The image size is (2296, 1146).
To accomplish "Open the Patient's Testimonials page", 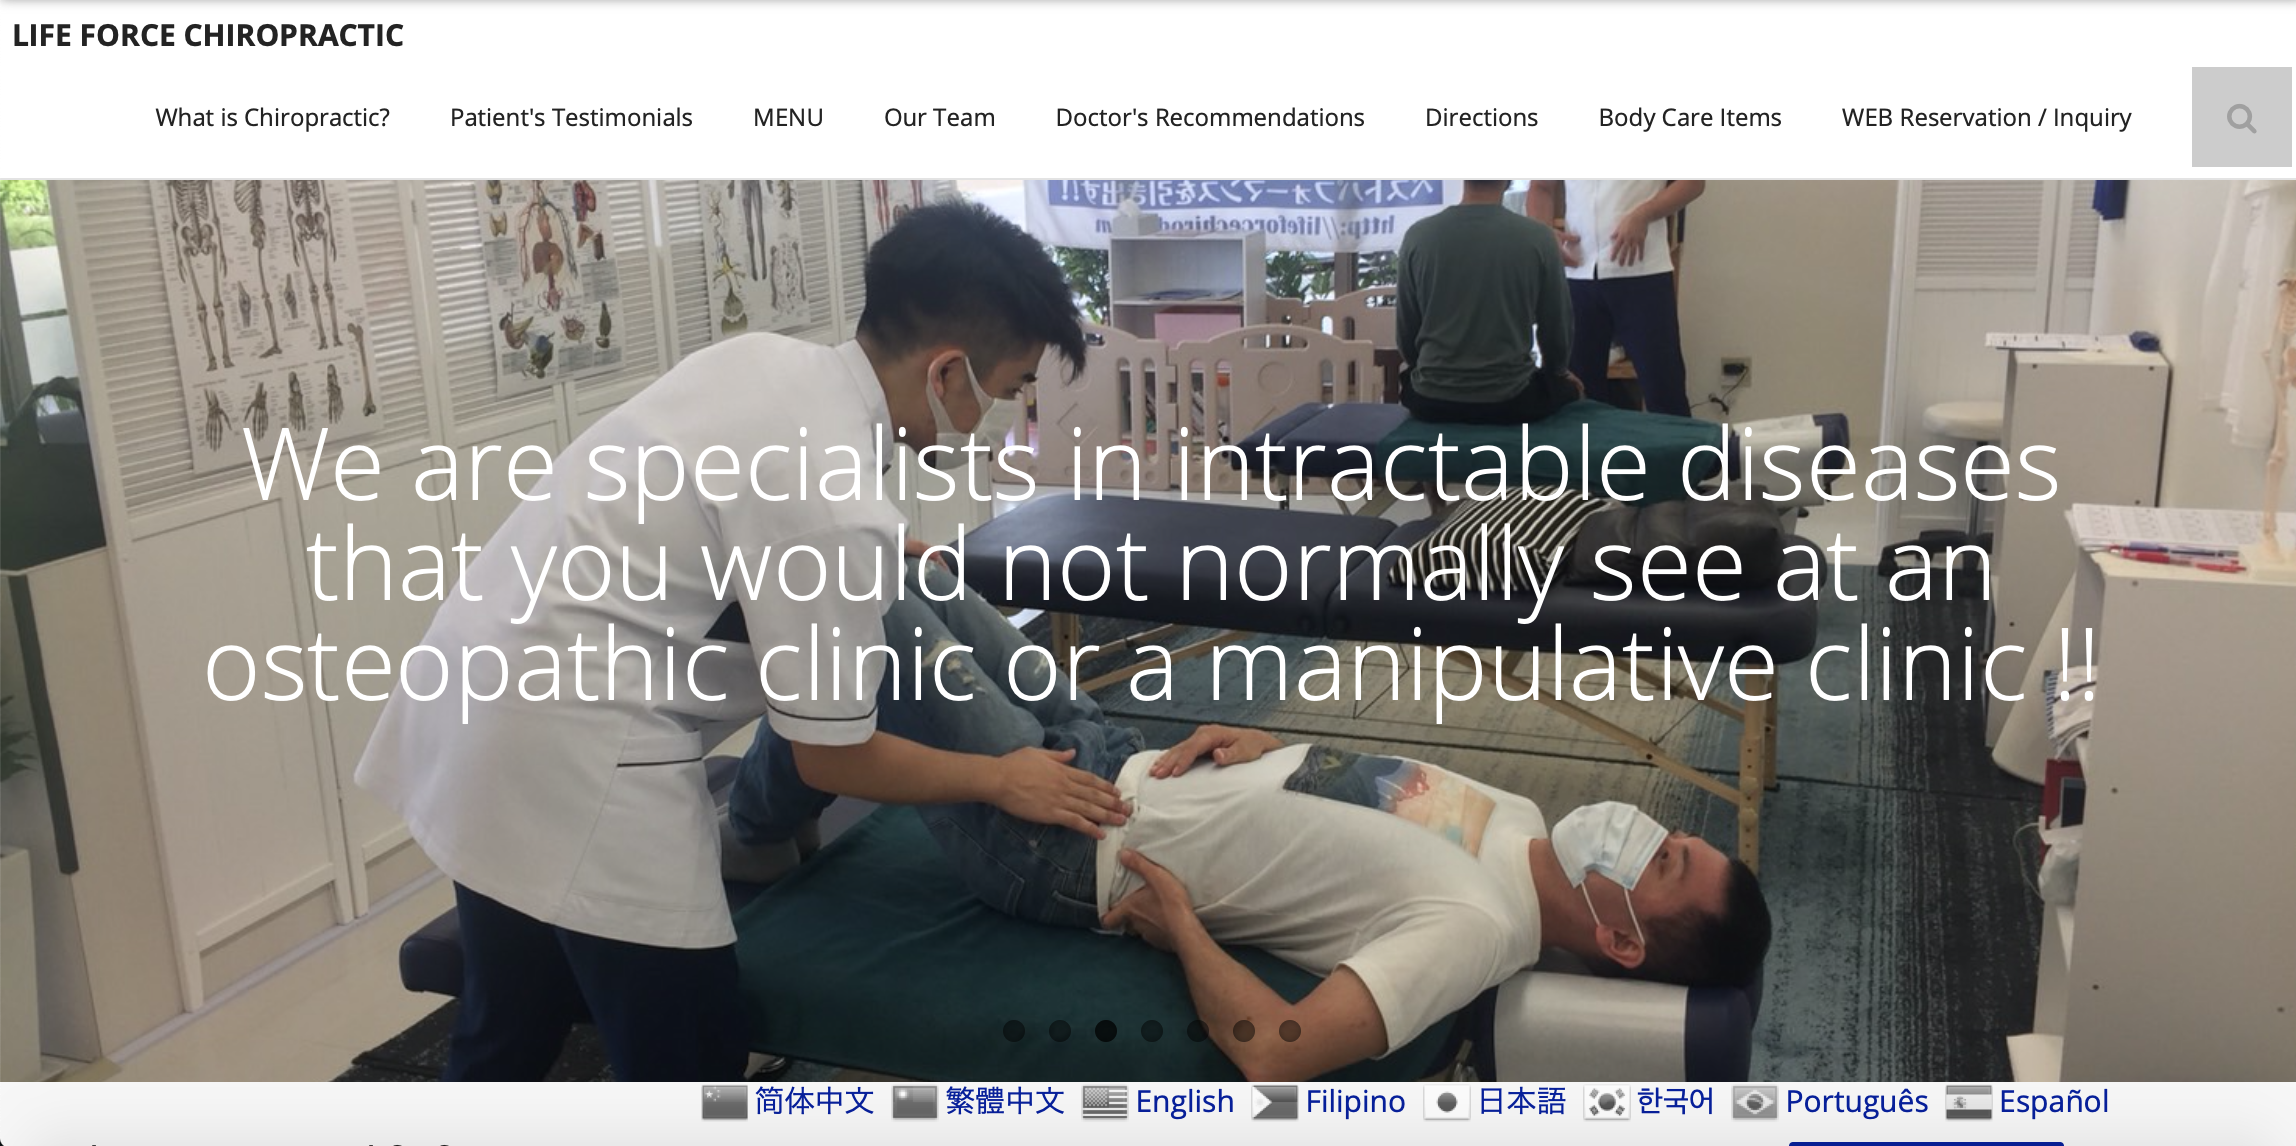I will tap(571, 117).
